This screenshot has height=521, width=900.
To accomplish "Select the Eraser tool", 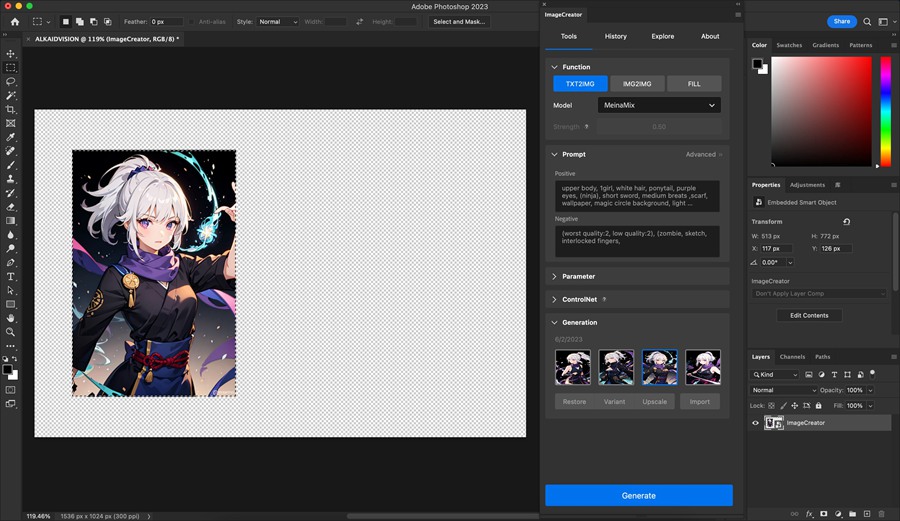I will tap(10, 207).
